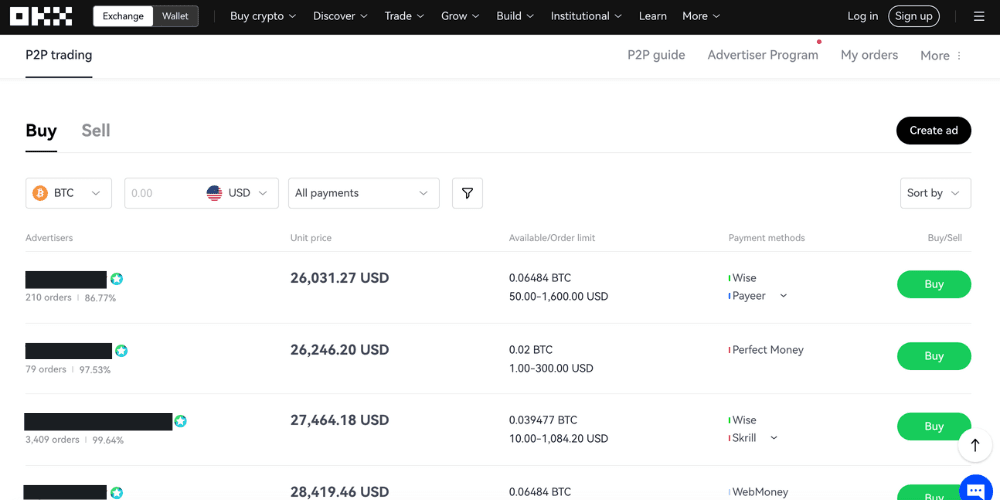Switch to the Sell tab
The height and width of the screenshot is (500, 1000).
tap(96, 131)
